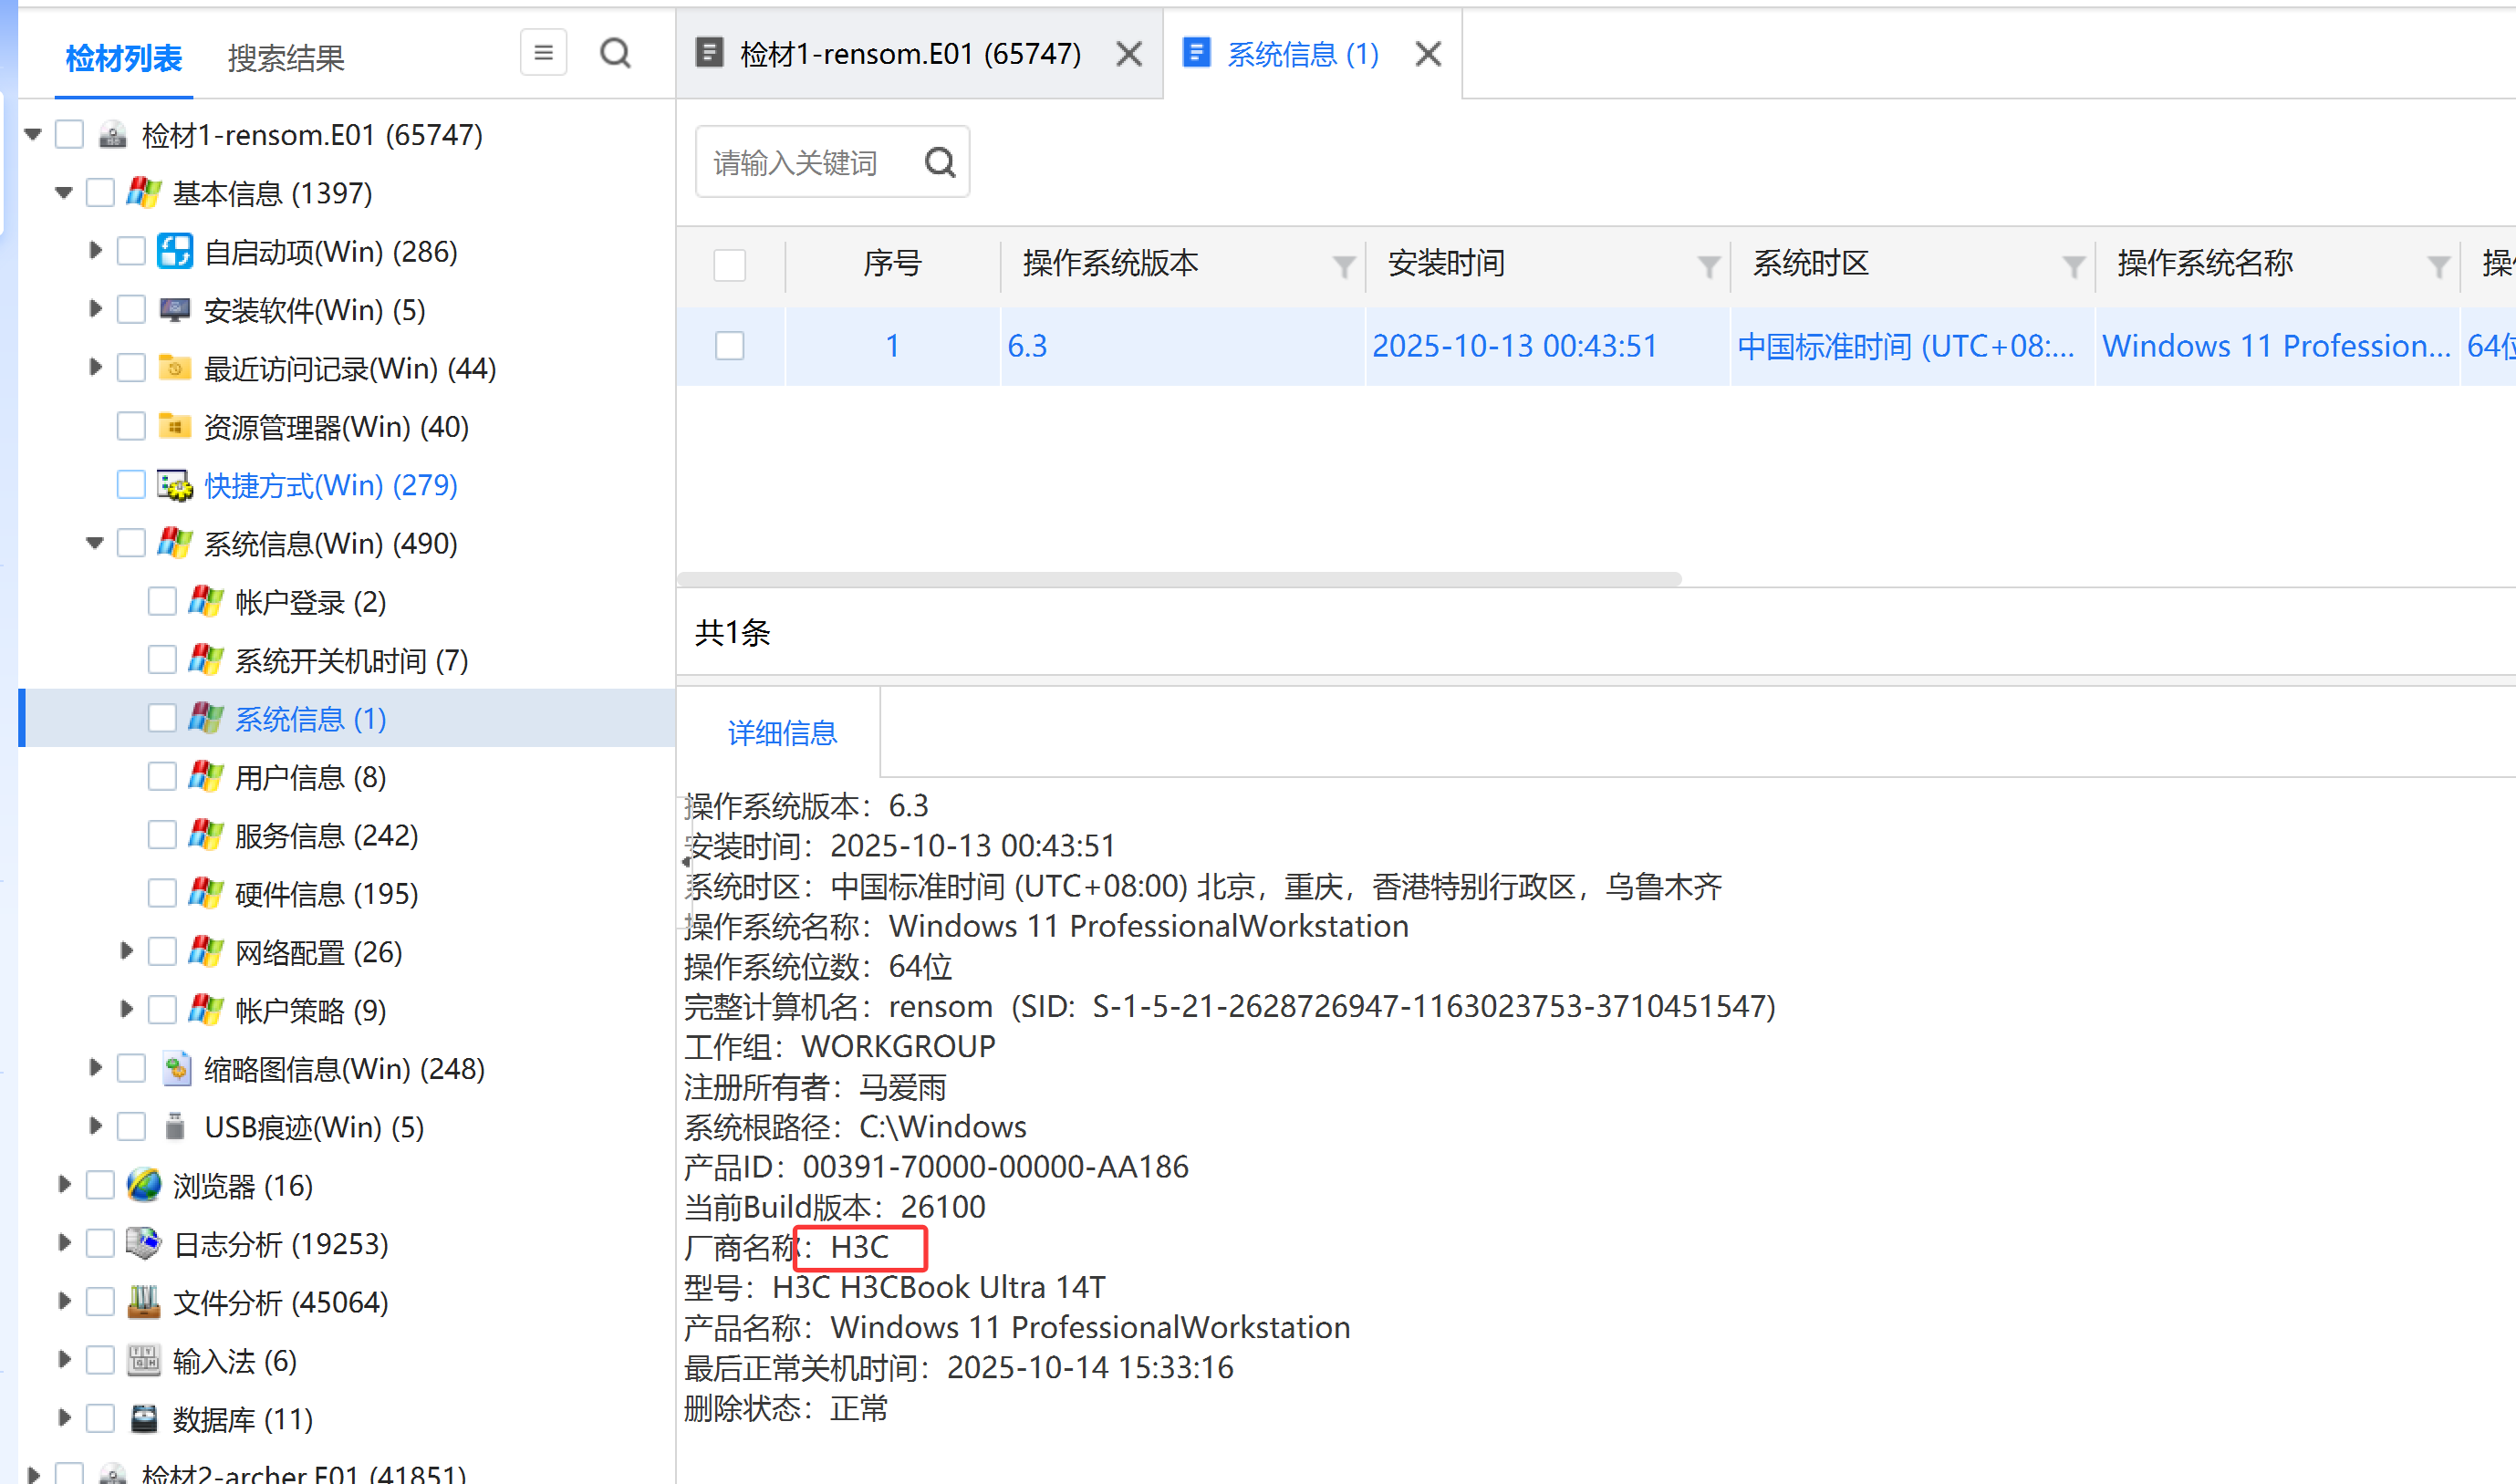Click the filter icon on 操作系统版本 column
The width and height of the screenshot is (2516, 1484).
click(1343, 266)
